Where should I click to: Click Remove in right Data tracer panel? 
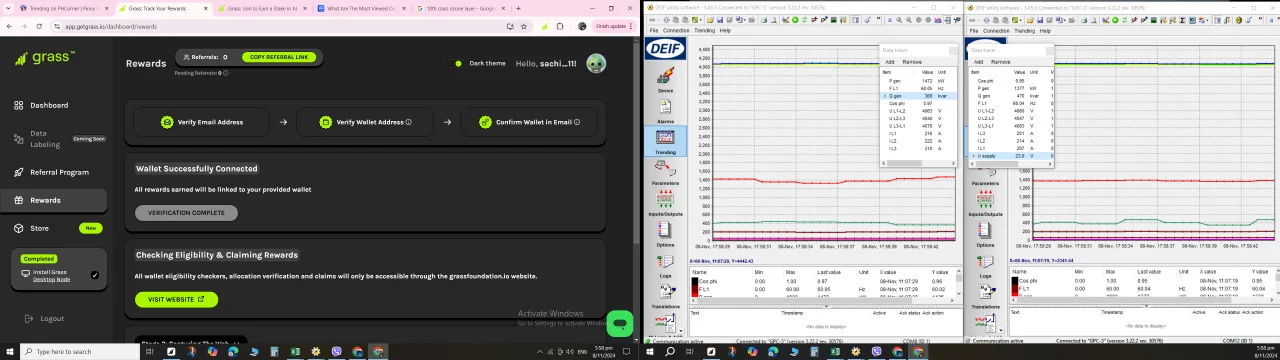[1001, 62]
